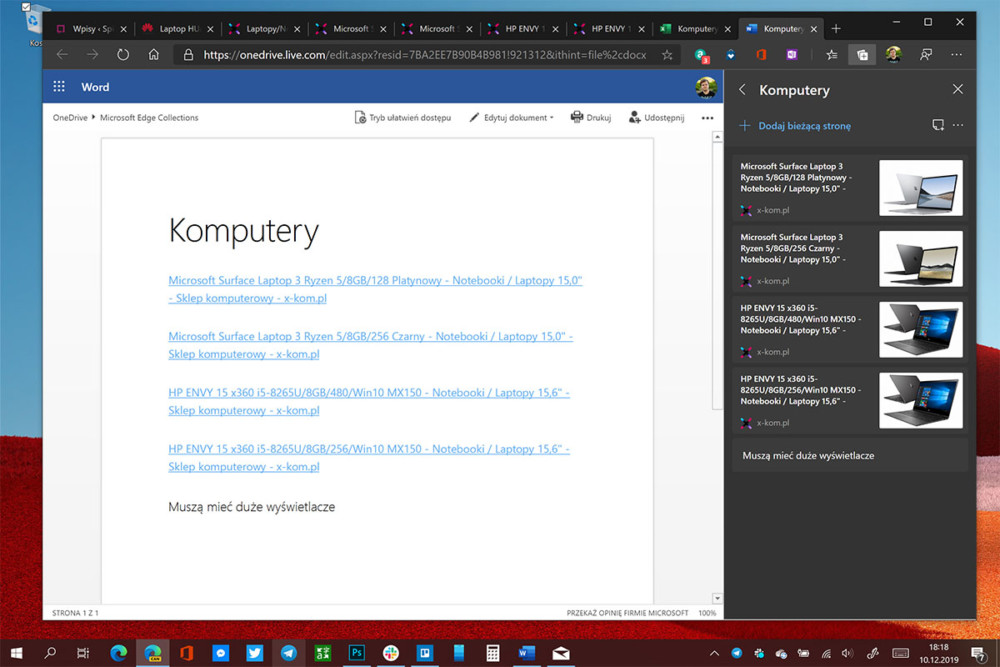Screen dimensions: 1000x667
Task: Open Calculator from the taskbar
Action: [x=492, y=653]
